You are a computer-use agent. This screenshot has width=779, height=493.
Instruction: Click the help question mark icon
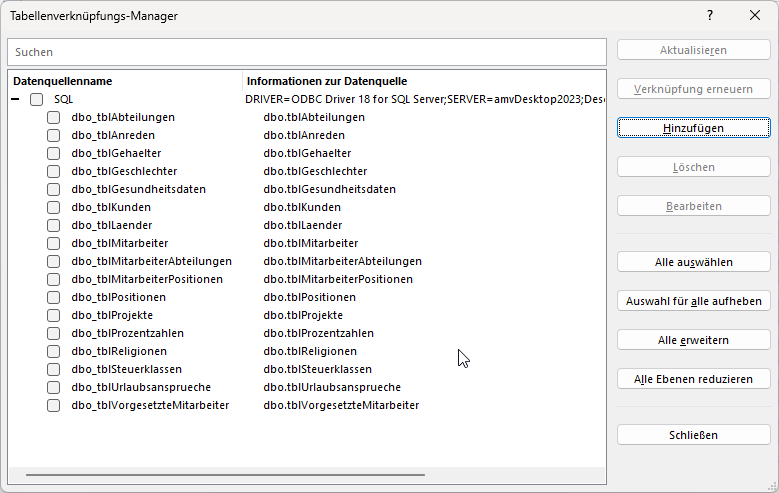tap(710, 16)
